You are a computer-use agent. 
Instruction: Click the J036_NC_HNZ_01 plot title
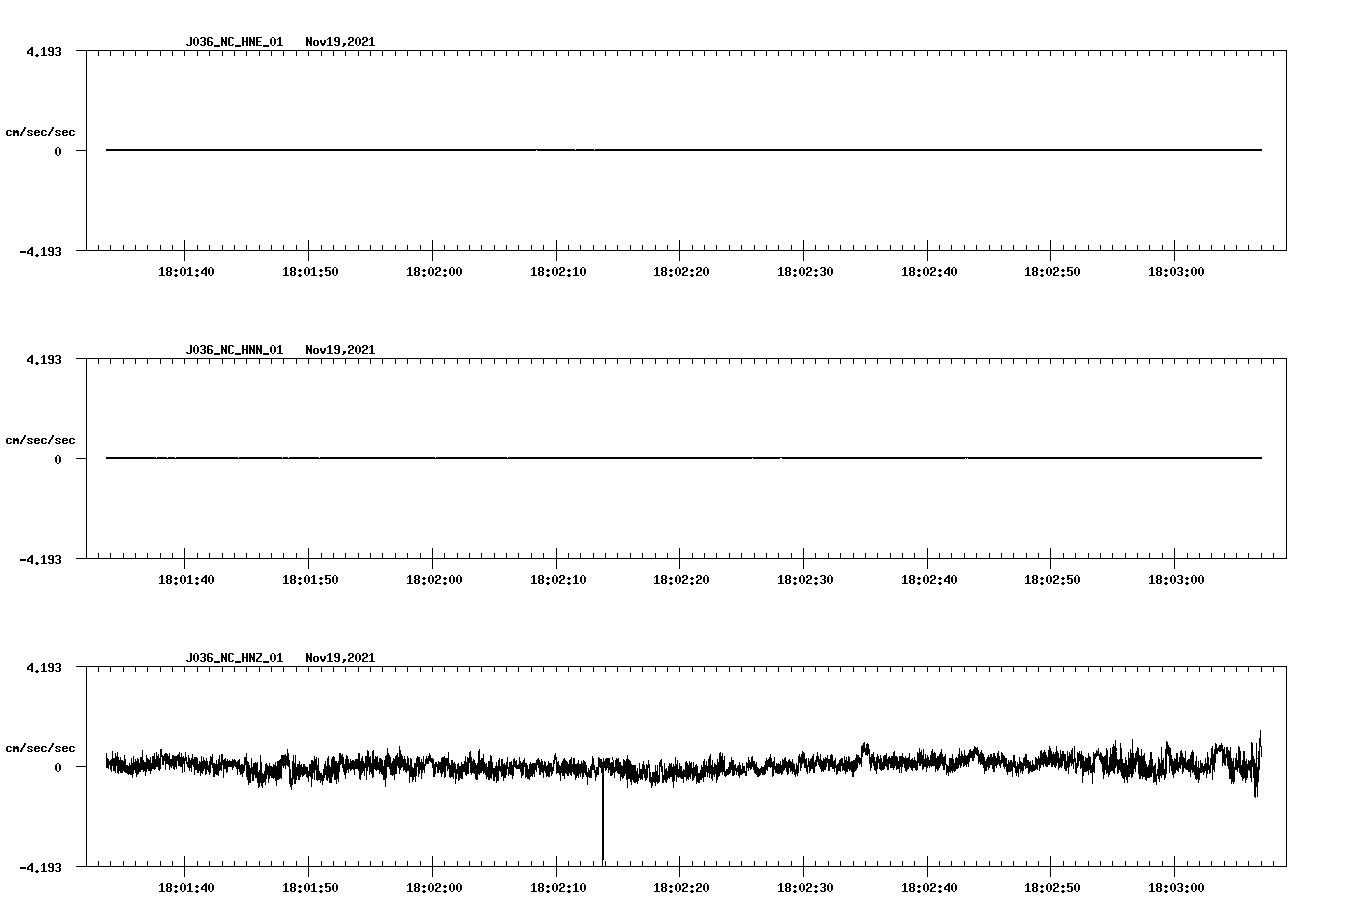(x=234, y=658)
